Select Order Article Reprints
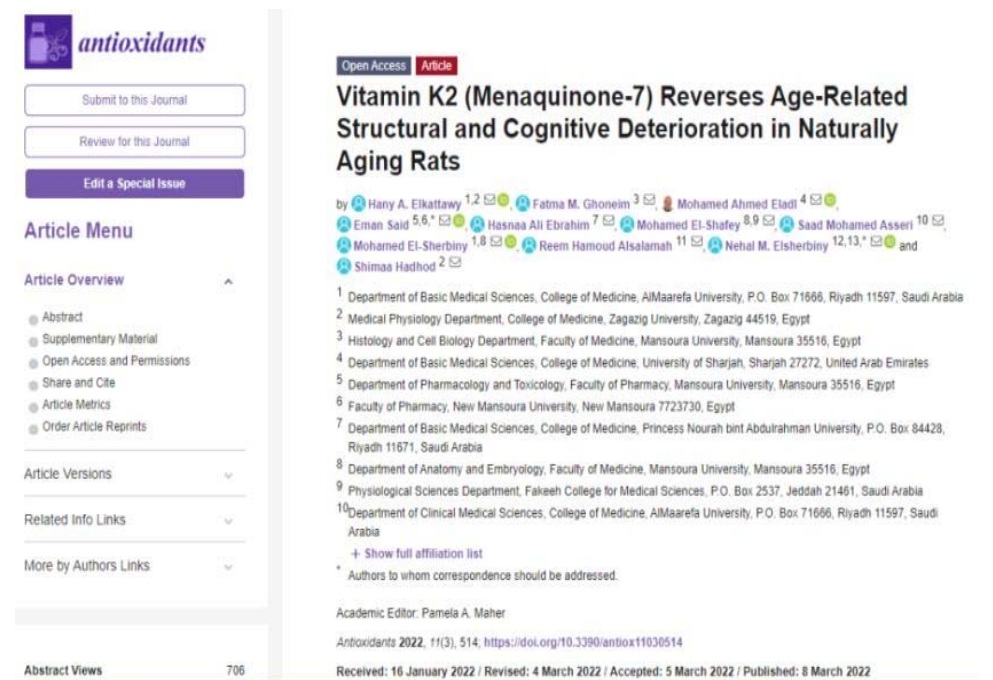Screen dimensions: 993x680 [x=94, y=427]
